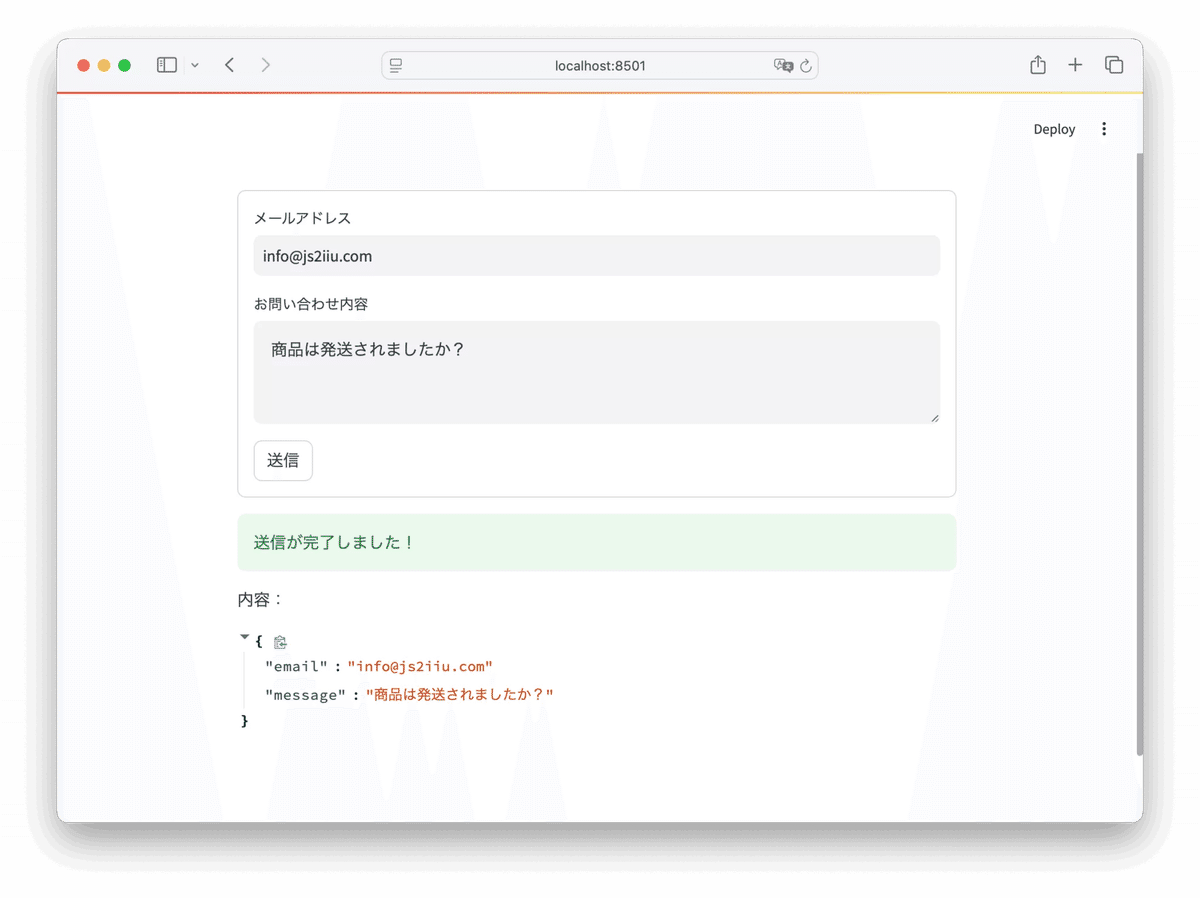Toggle the Safari sidebar icon
The width and height of the screenshot is (1200, 898).
[166, 64]
